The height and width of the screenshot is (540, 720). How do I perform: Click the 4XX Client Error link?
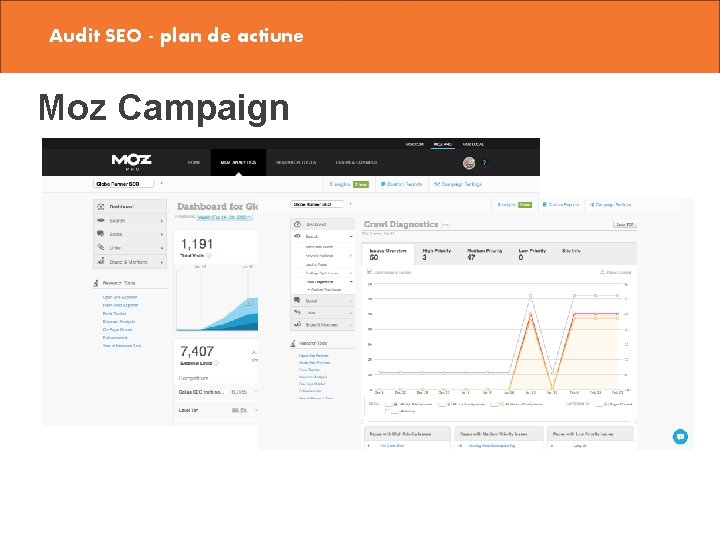[x=392, y=445]
